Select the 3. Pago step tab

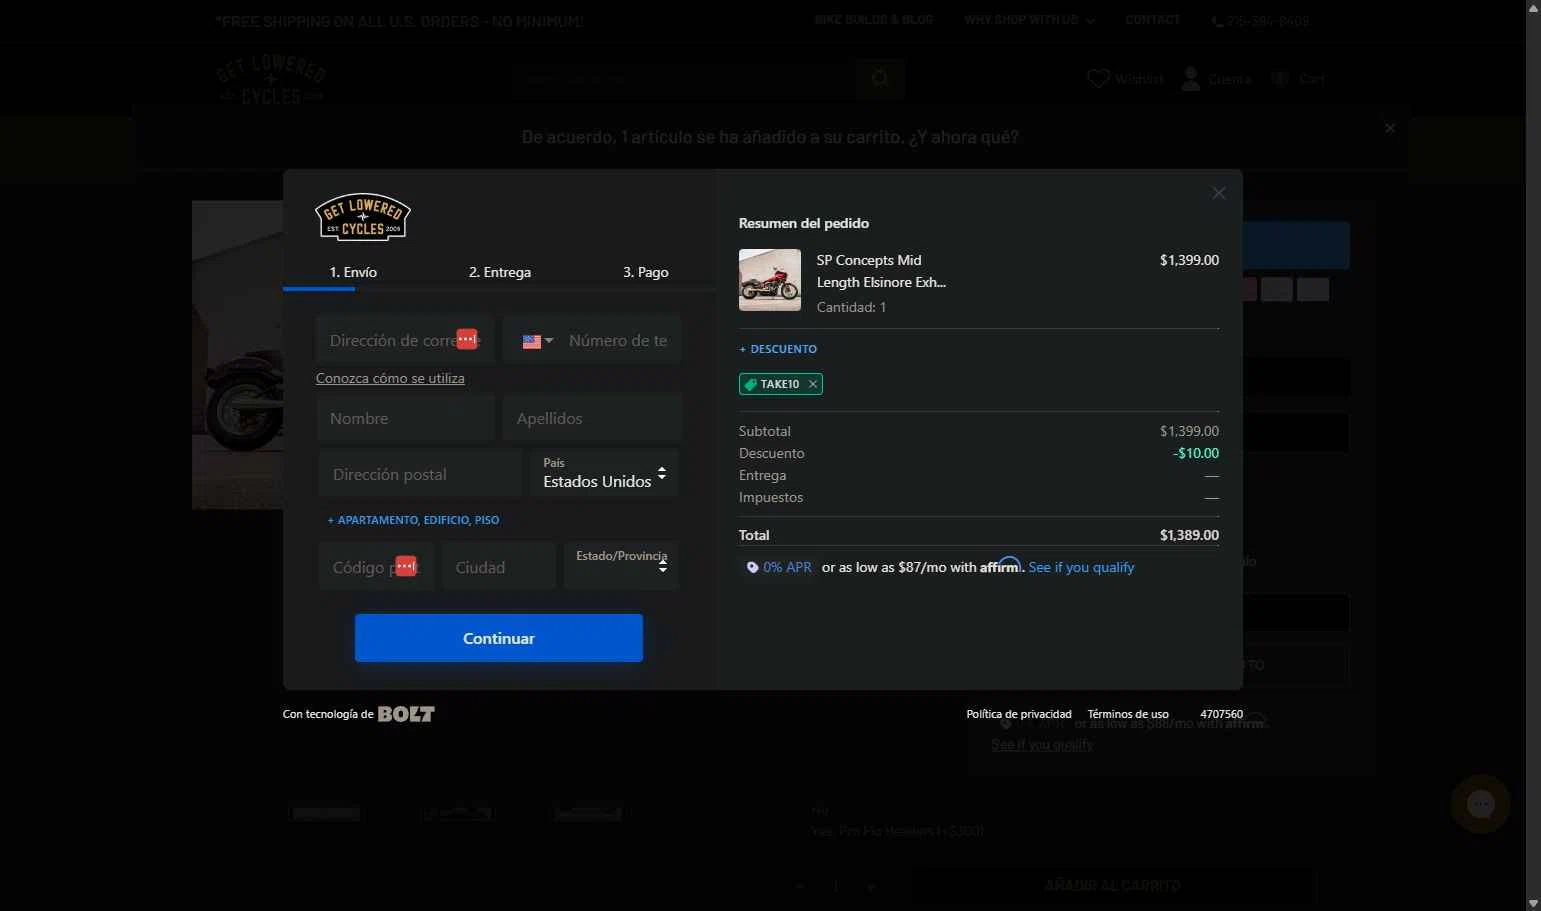tap(646, 272)
